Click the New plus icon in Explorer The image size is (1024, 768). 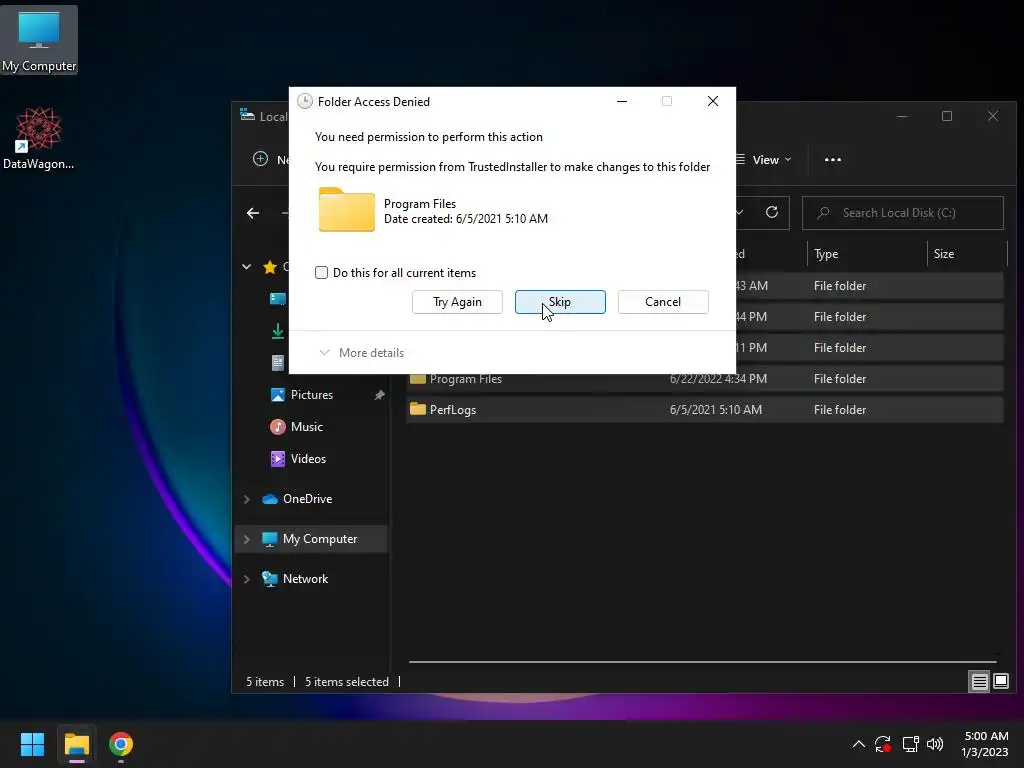coord(260,159)
